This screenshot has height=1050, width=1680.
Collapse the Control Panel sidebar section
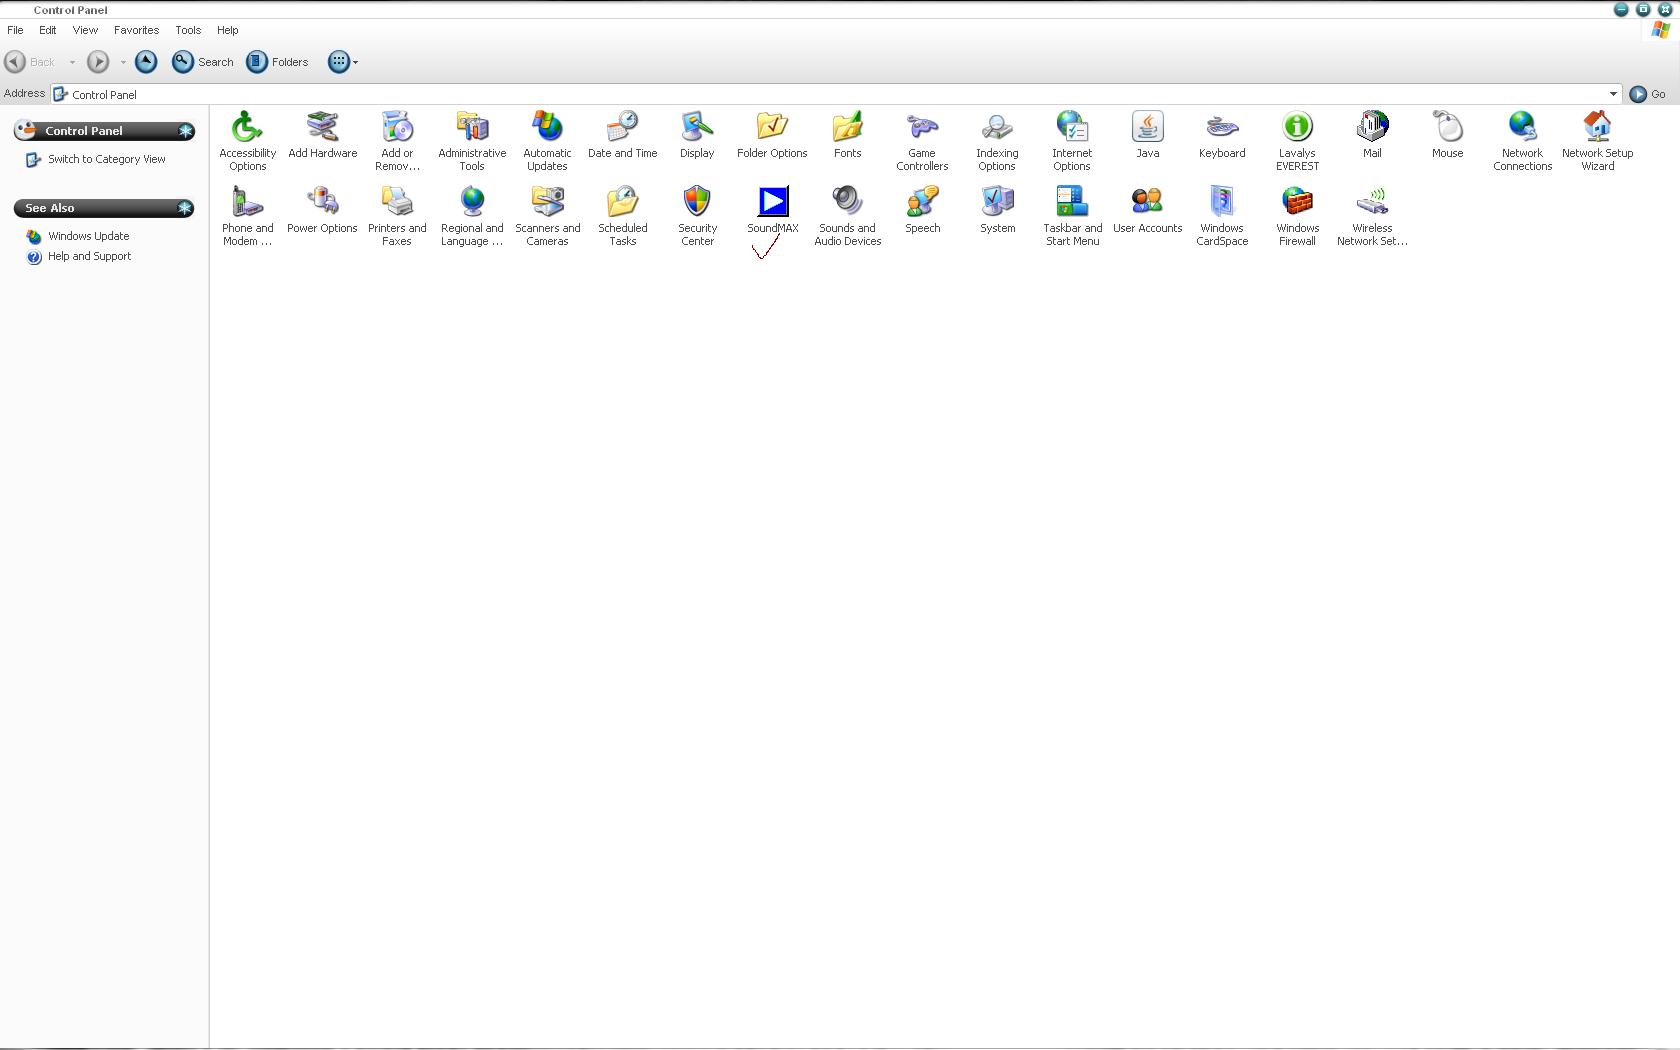[185, 131]
